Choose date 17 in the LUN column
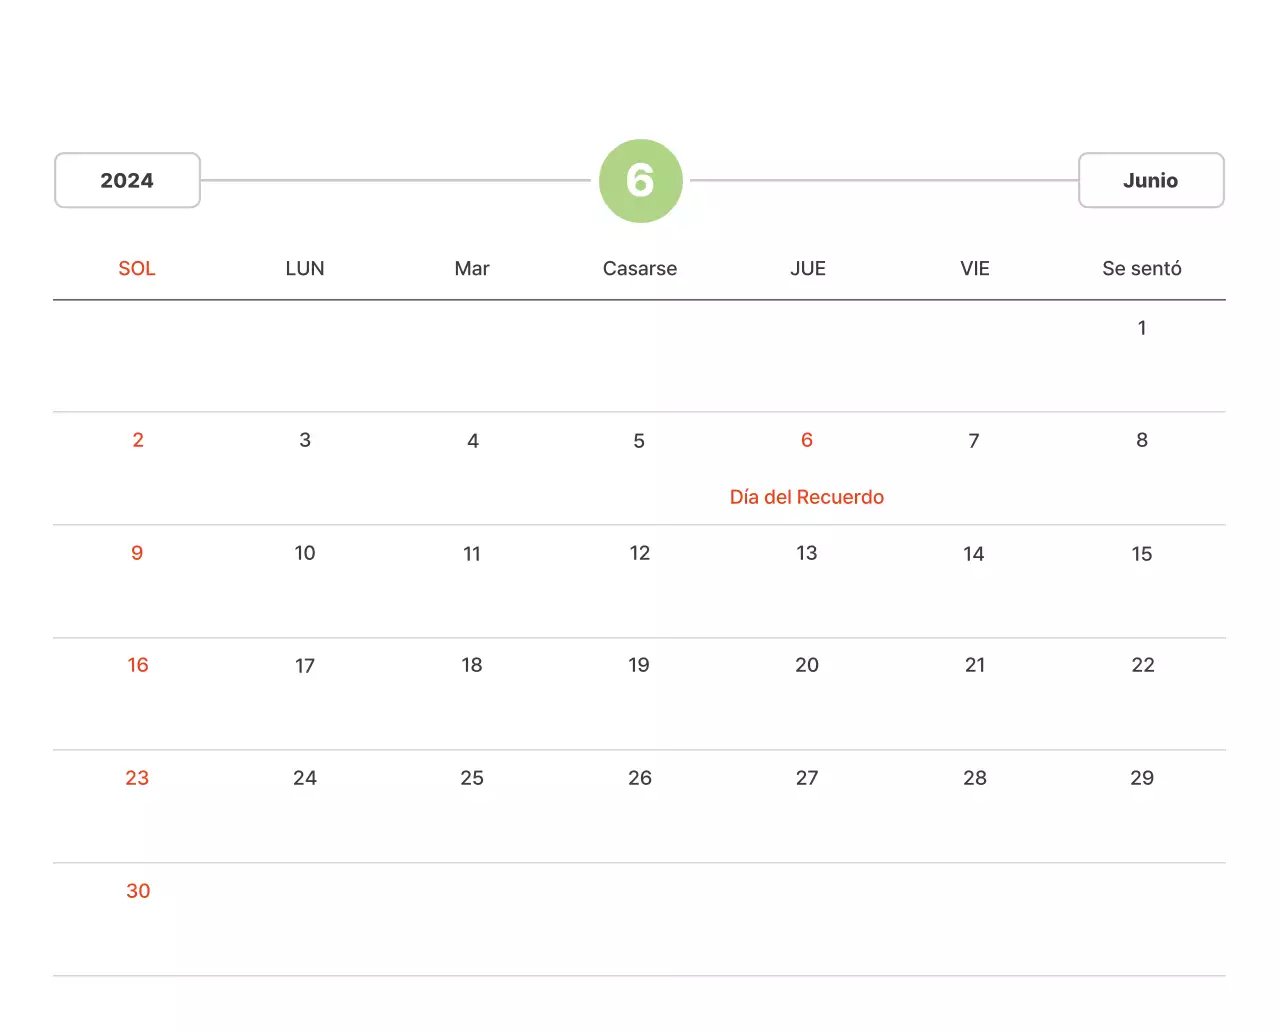Viewport: 1280px width, 1031px height. pos(305,666)
